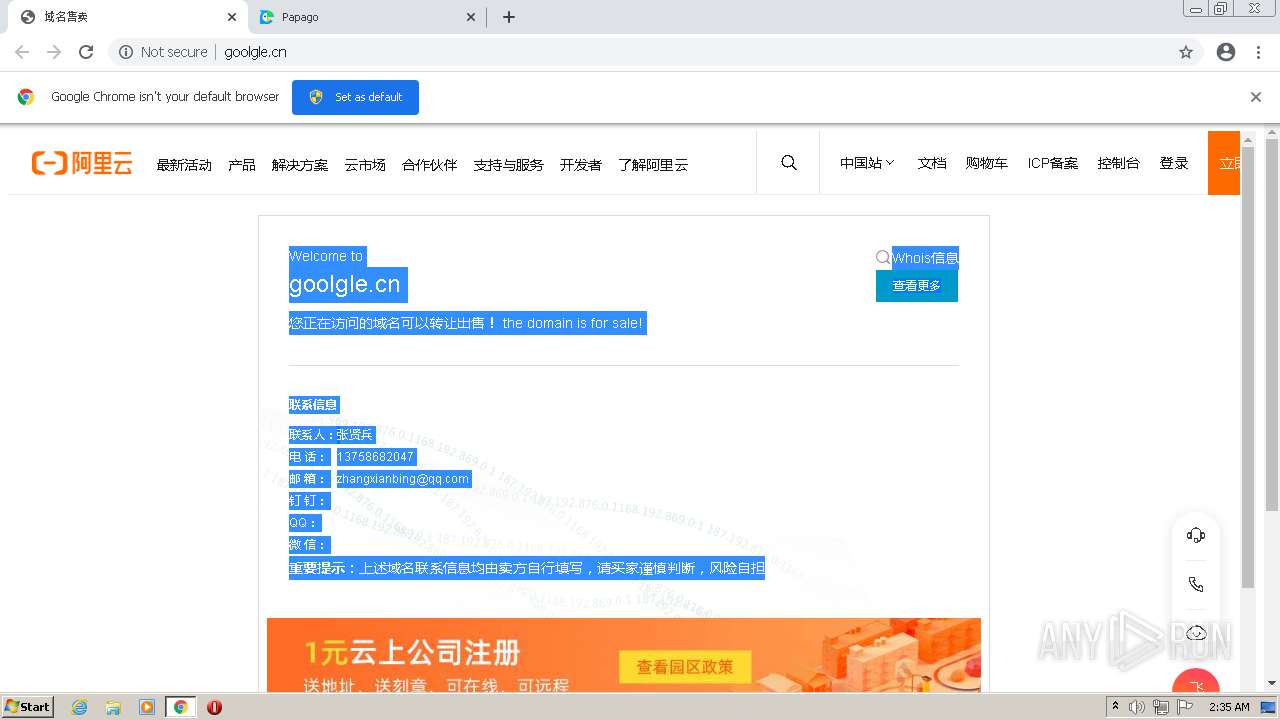Open 云市场 menu item
Screen dimensions: 1280x720
click(365, 165)
